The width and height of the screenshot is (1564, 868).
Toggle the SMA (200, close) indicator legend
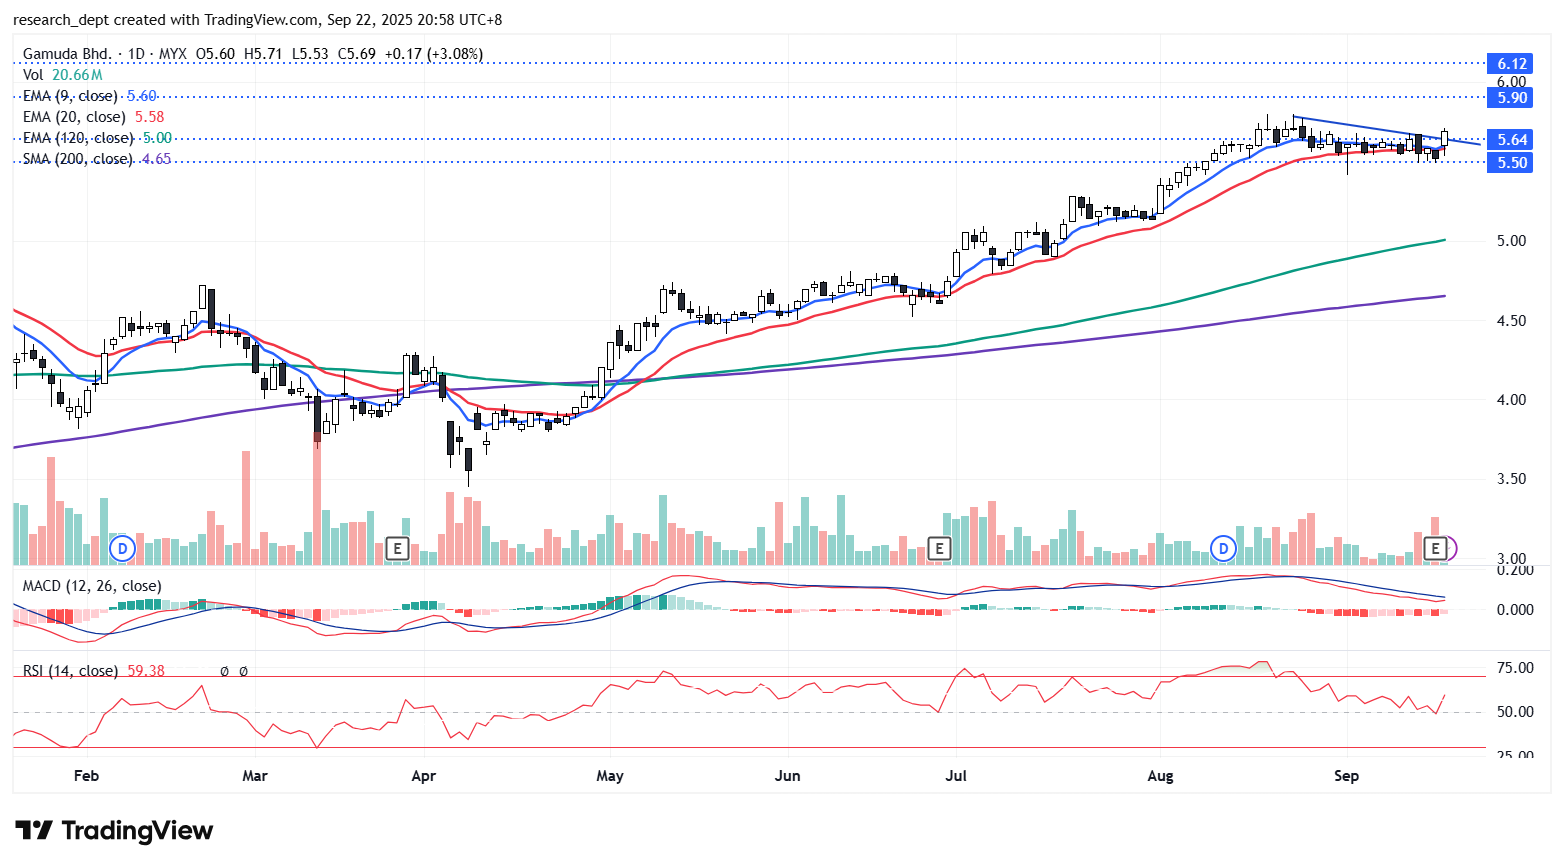pos(77,159)
